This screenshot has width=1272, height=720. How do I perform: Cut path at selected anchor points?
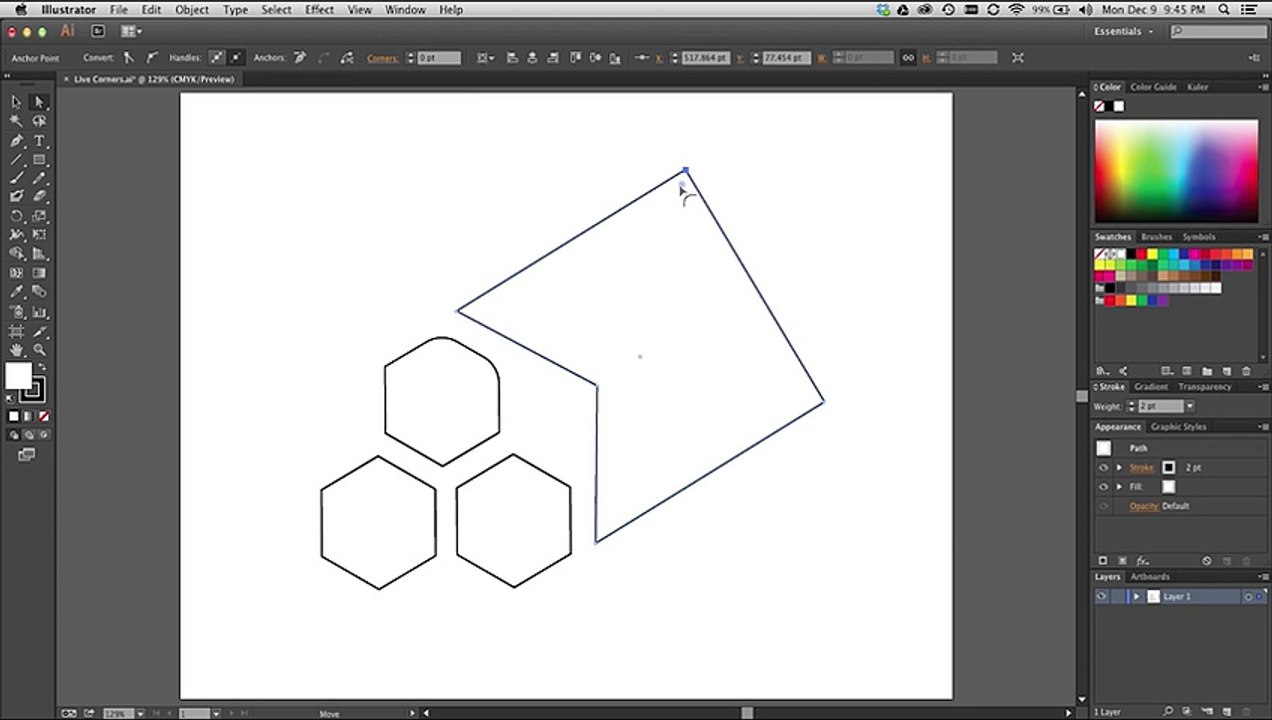coord(346,58)
